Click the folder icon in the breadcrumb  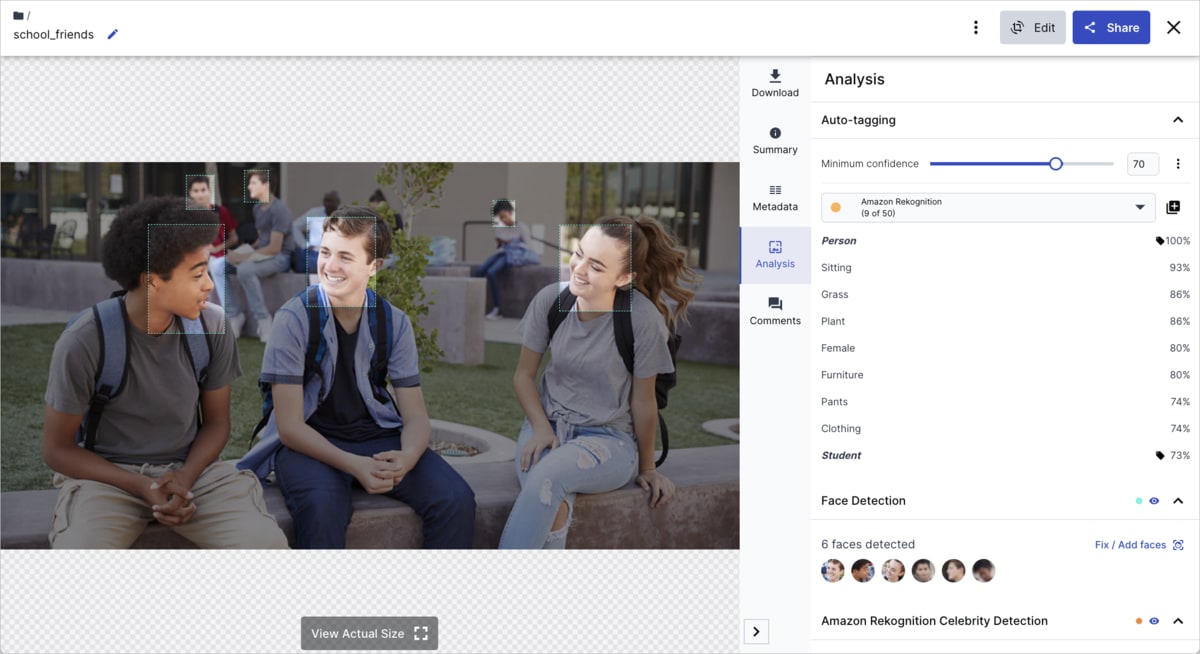click(x=18, y=16)
